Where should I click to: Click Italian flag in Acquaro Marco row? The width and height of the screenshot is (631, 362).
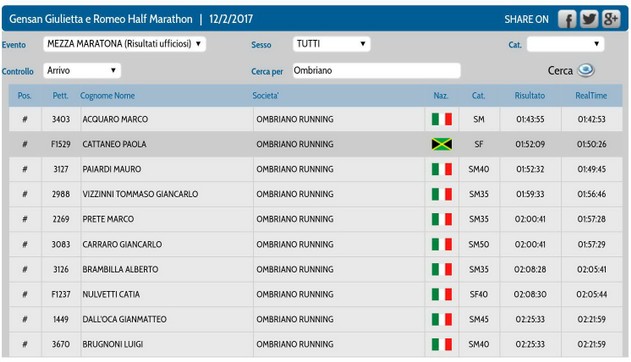(x=441, y=119)
